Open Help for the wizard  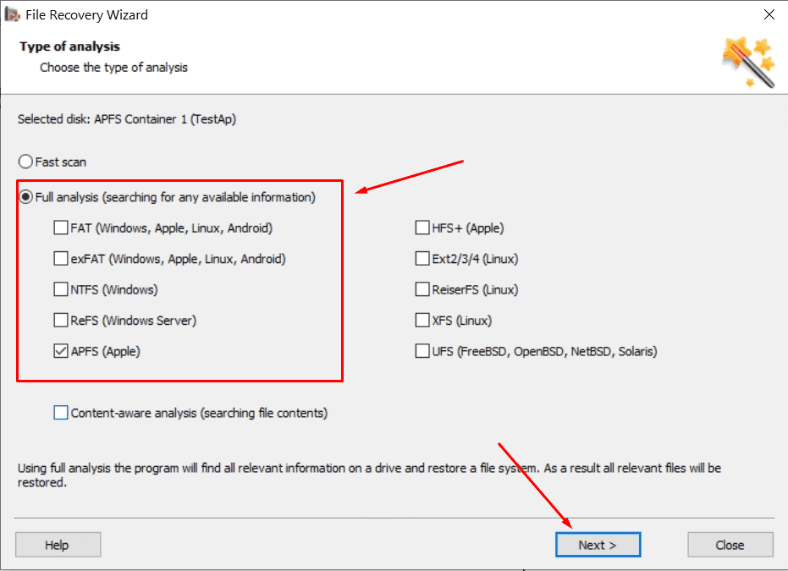pyautogui.click(x=57, y=545)
